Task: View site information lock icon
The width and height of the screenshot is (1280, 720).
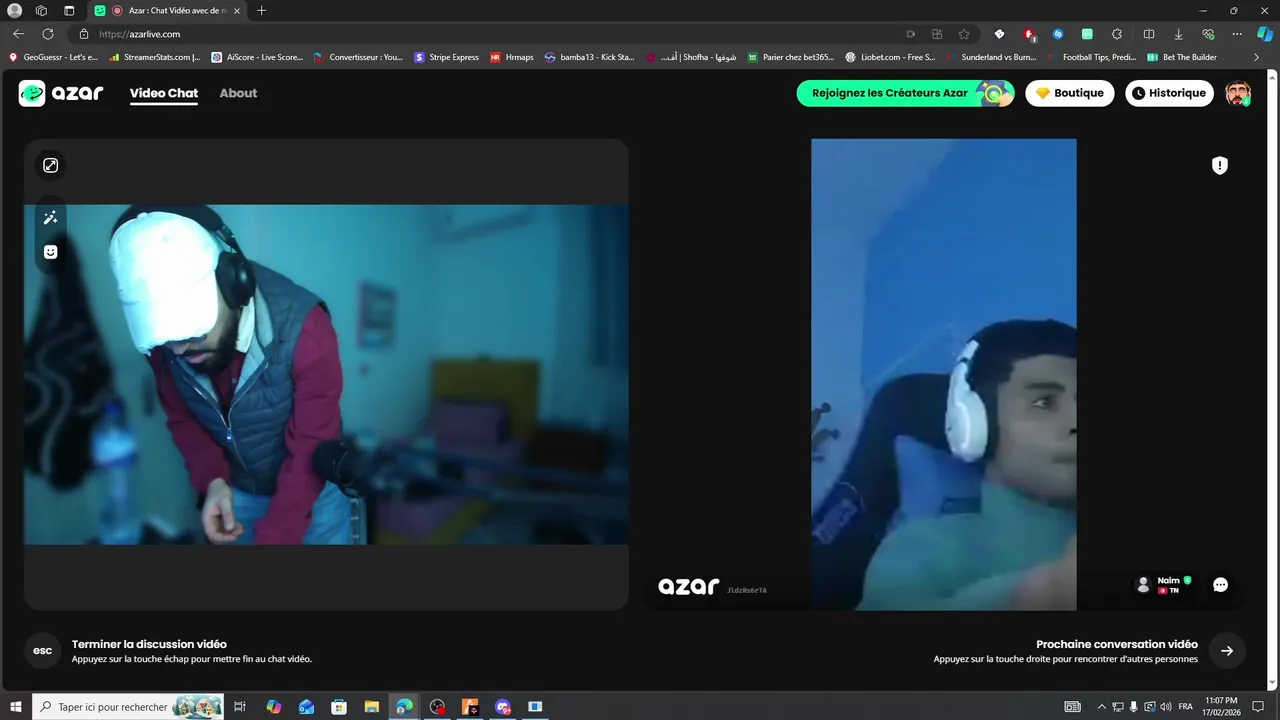Action: click(84, 34)
